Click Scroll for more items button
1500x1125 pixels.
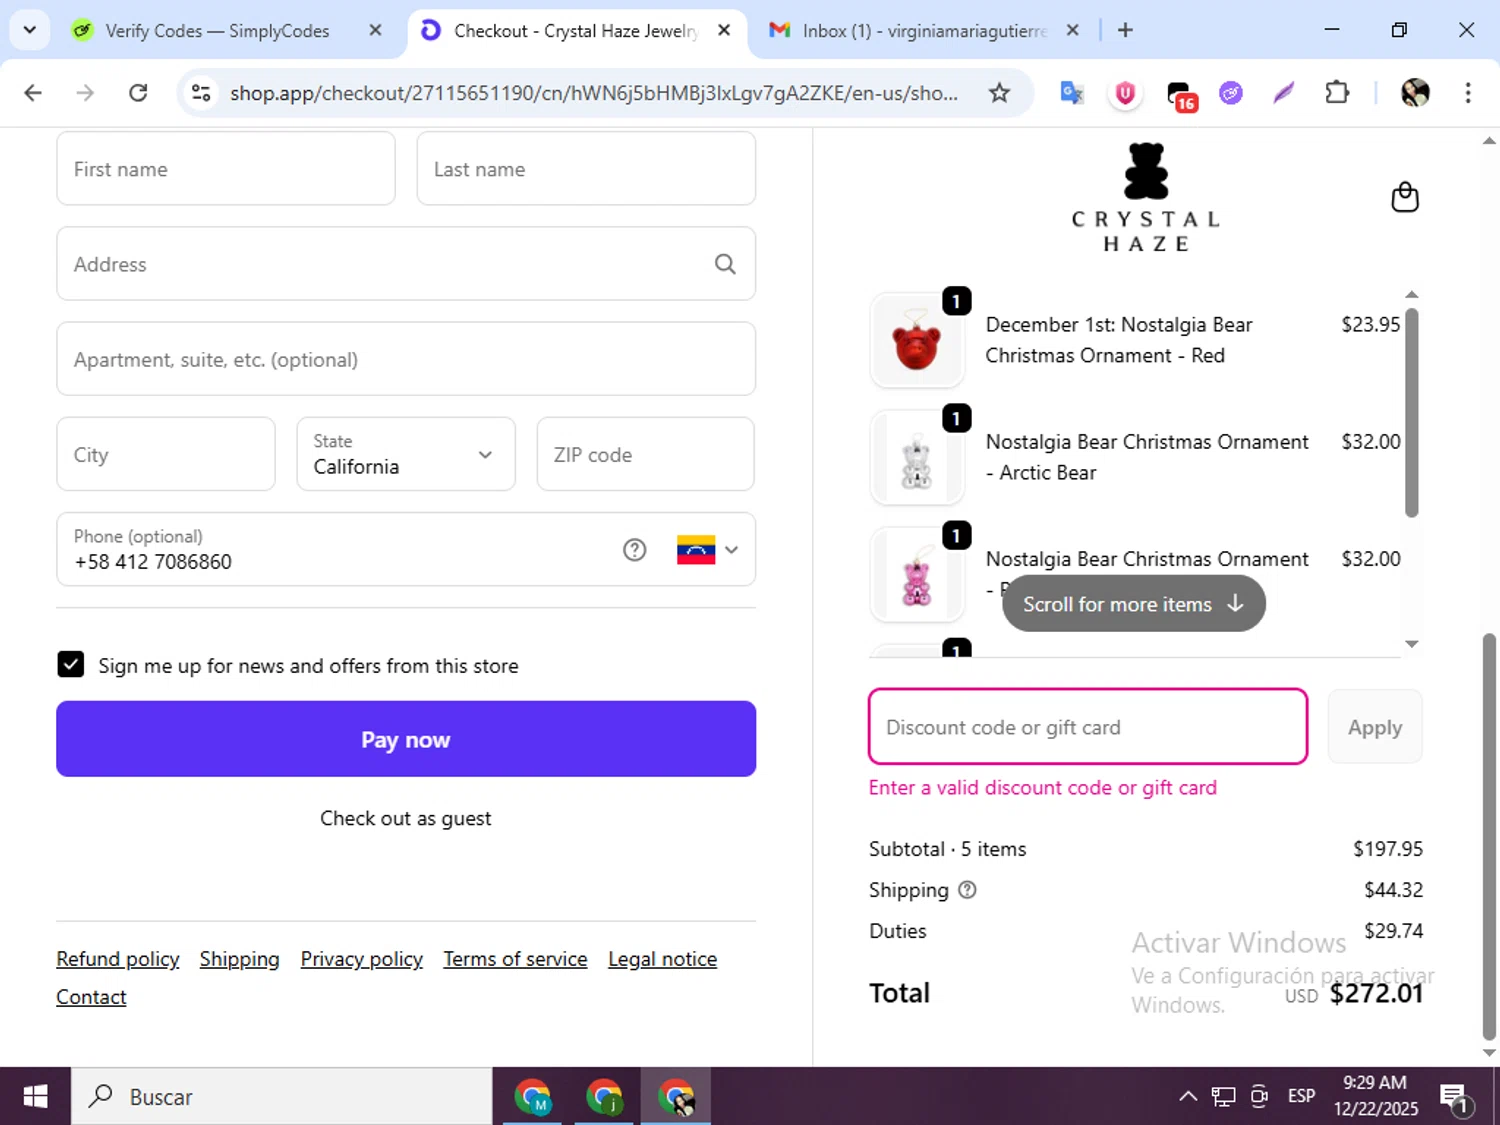[x=1134, y=604]
